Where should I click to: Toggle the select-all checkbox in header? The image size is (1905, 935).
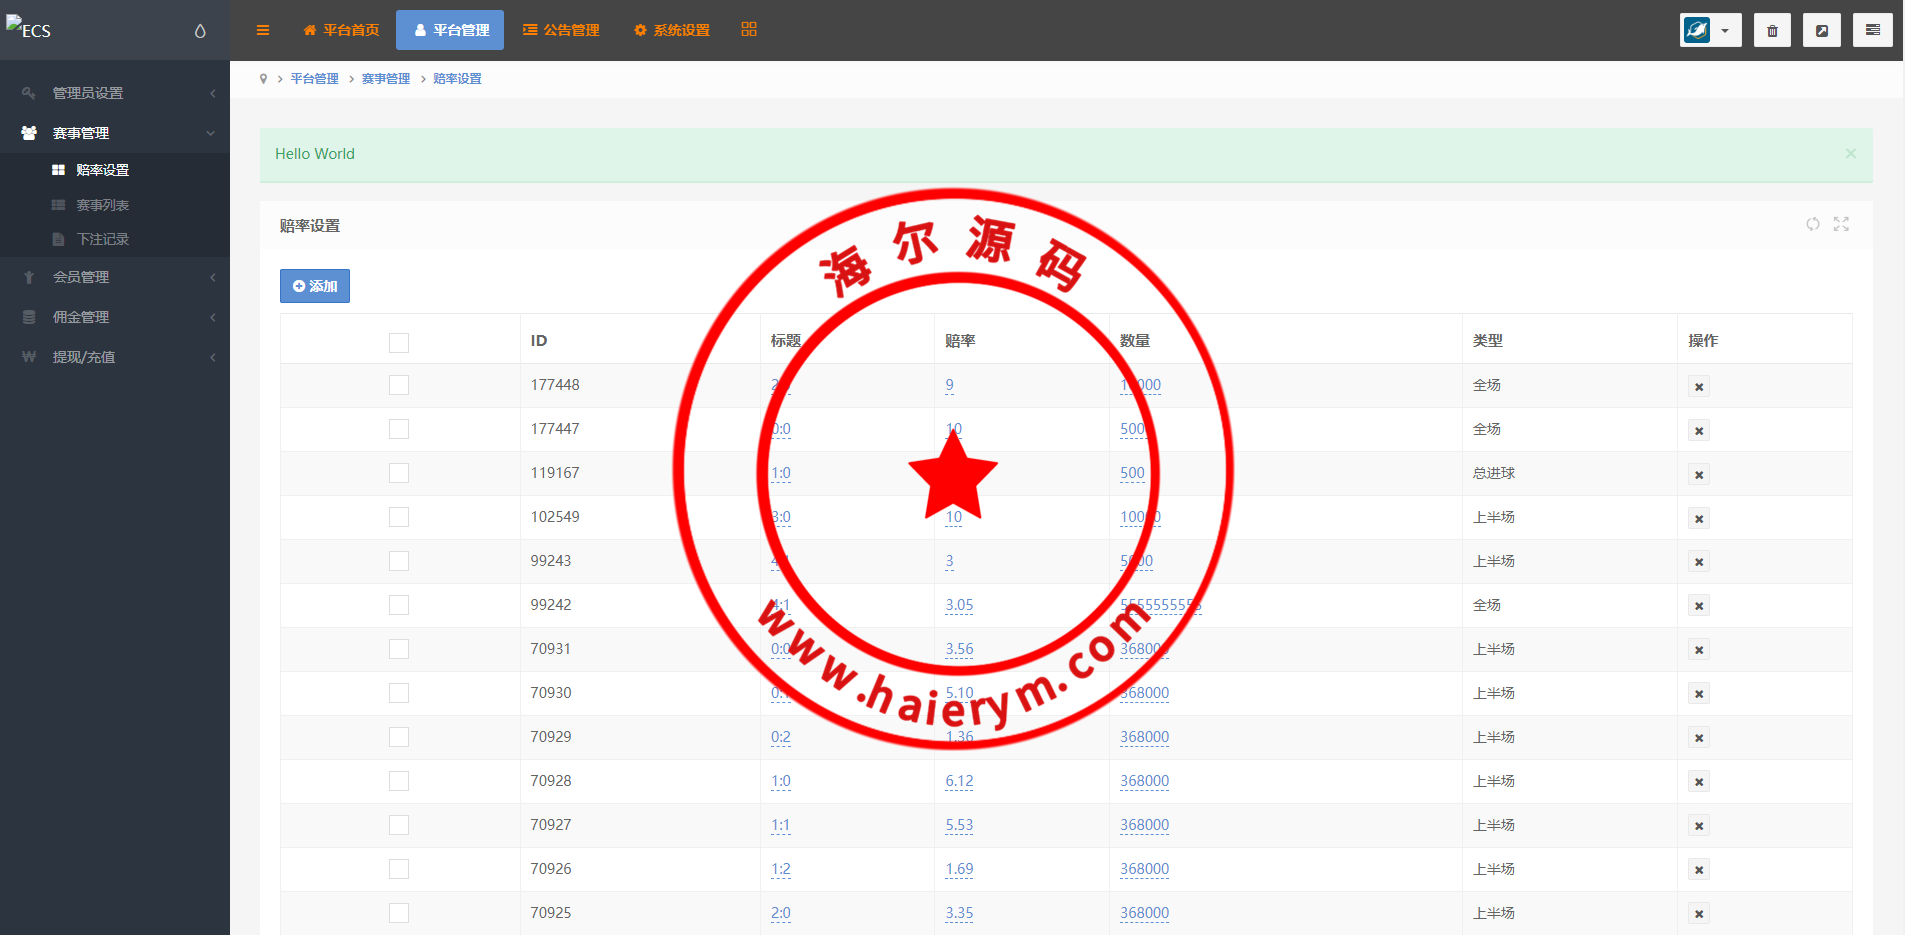[399, 343]
